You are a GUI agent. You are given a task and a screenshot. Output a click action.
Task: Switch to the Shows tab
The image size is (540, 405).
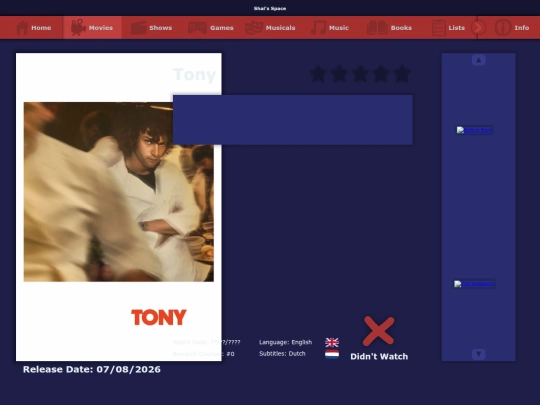point(151,28)
